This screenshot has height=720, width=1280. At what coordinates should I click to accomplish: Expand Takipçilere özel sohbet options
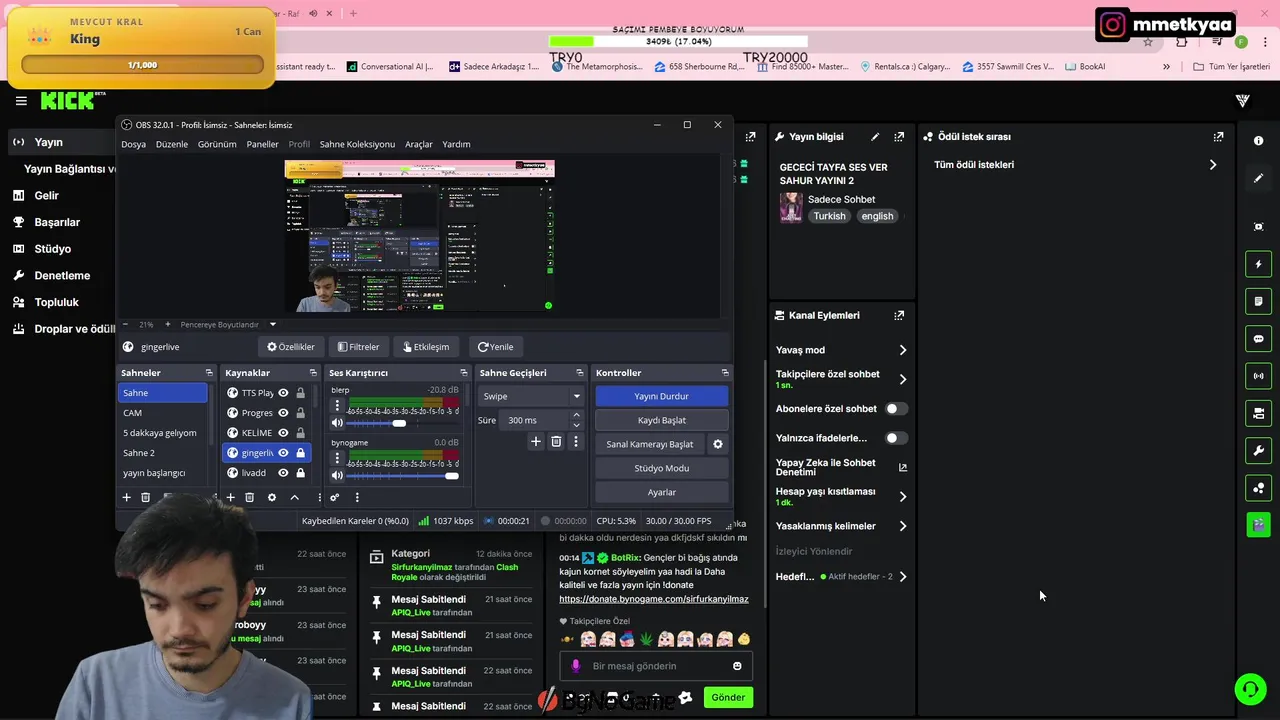(x=902, y=379)
